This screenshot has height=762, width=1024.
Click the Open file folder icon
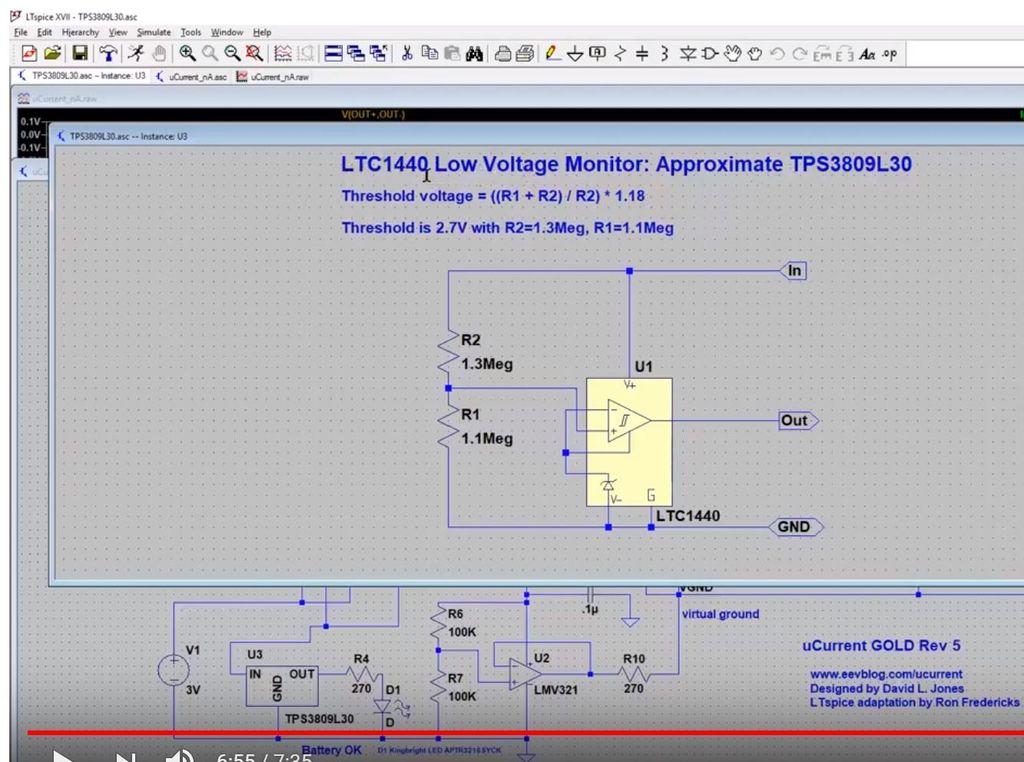point(53,54)
